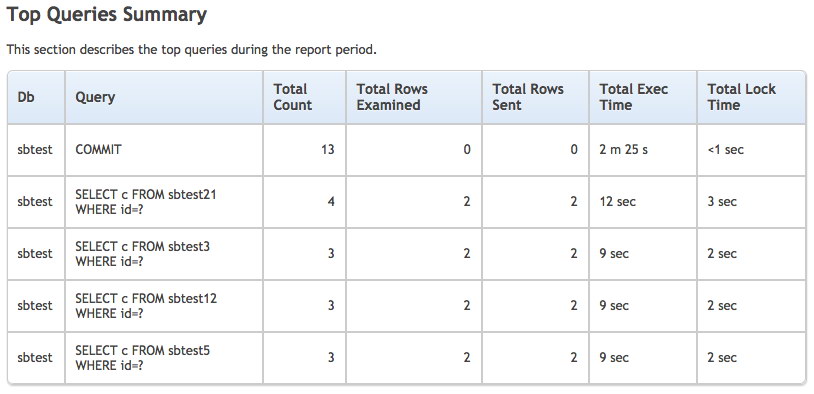Click the sbtest21 SELECT query
Image resolution: width=814 pixels, height=394 pixels.
[x=146, y=201]
